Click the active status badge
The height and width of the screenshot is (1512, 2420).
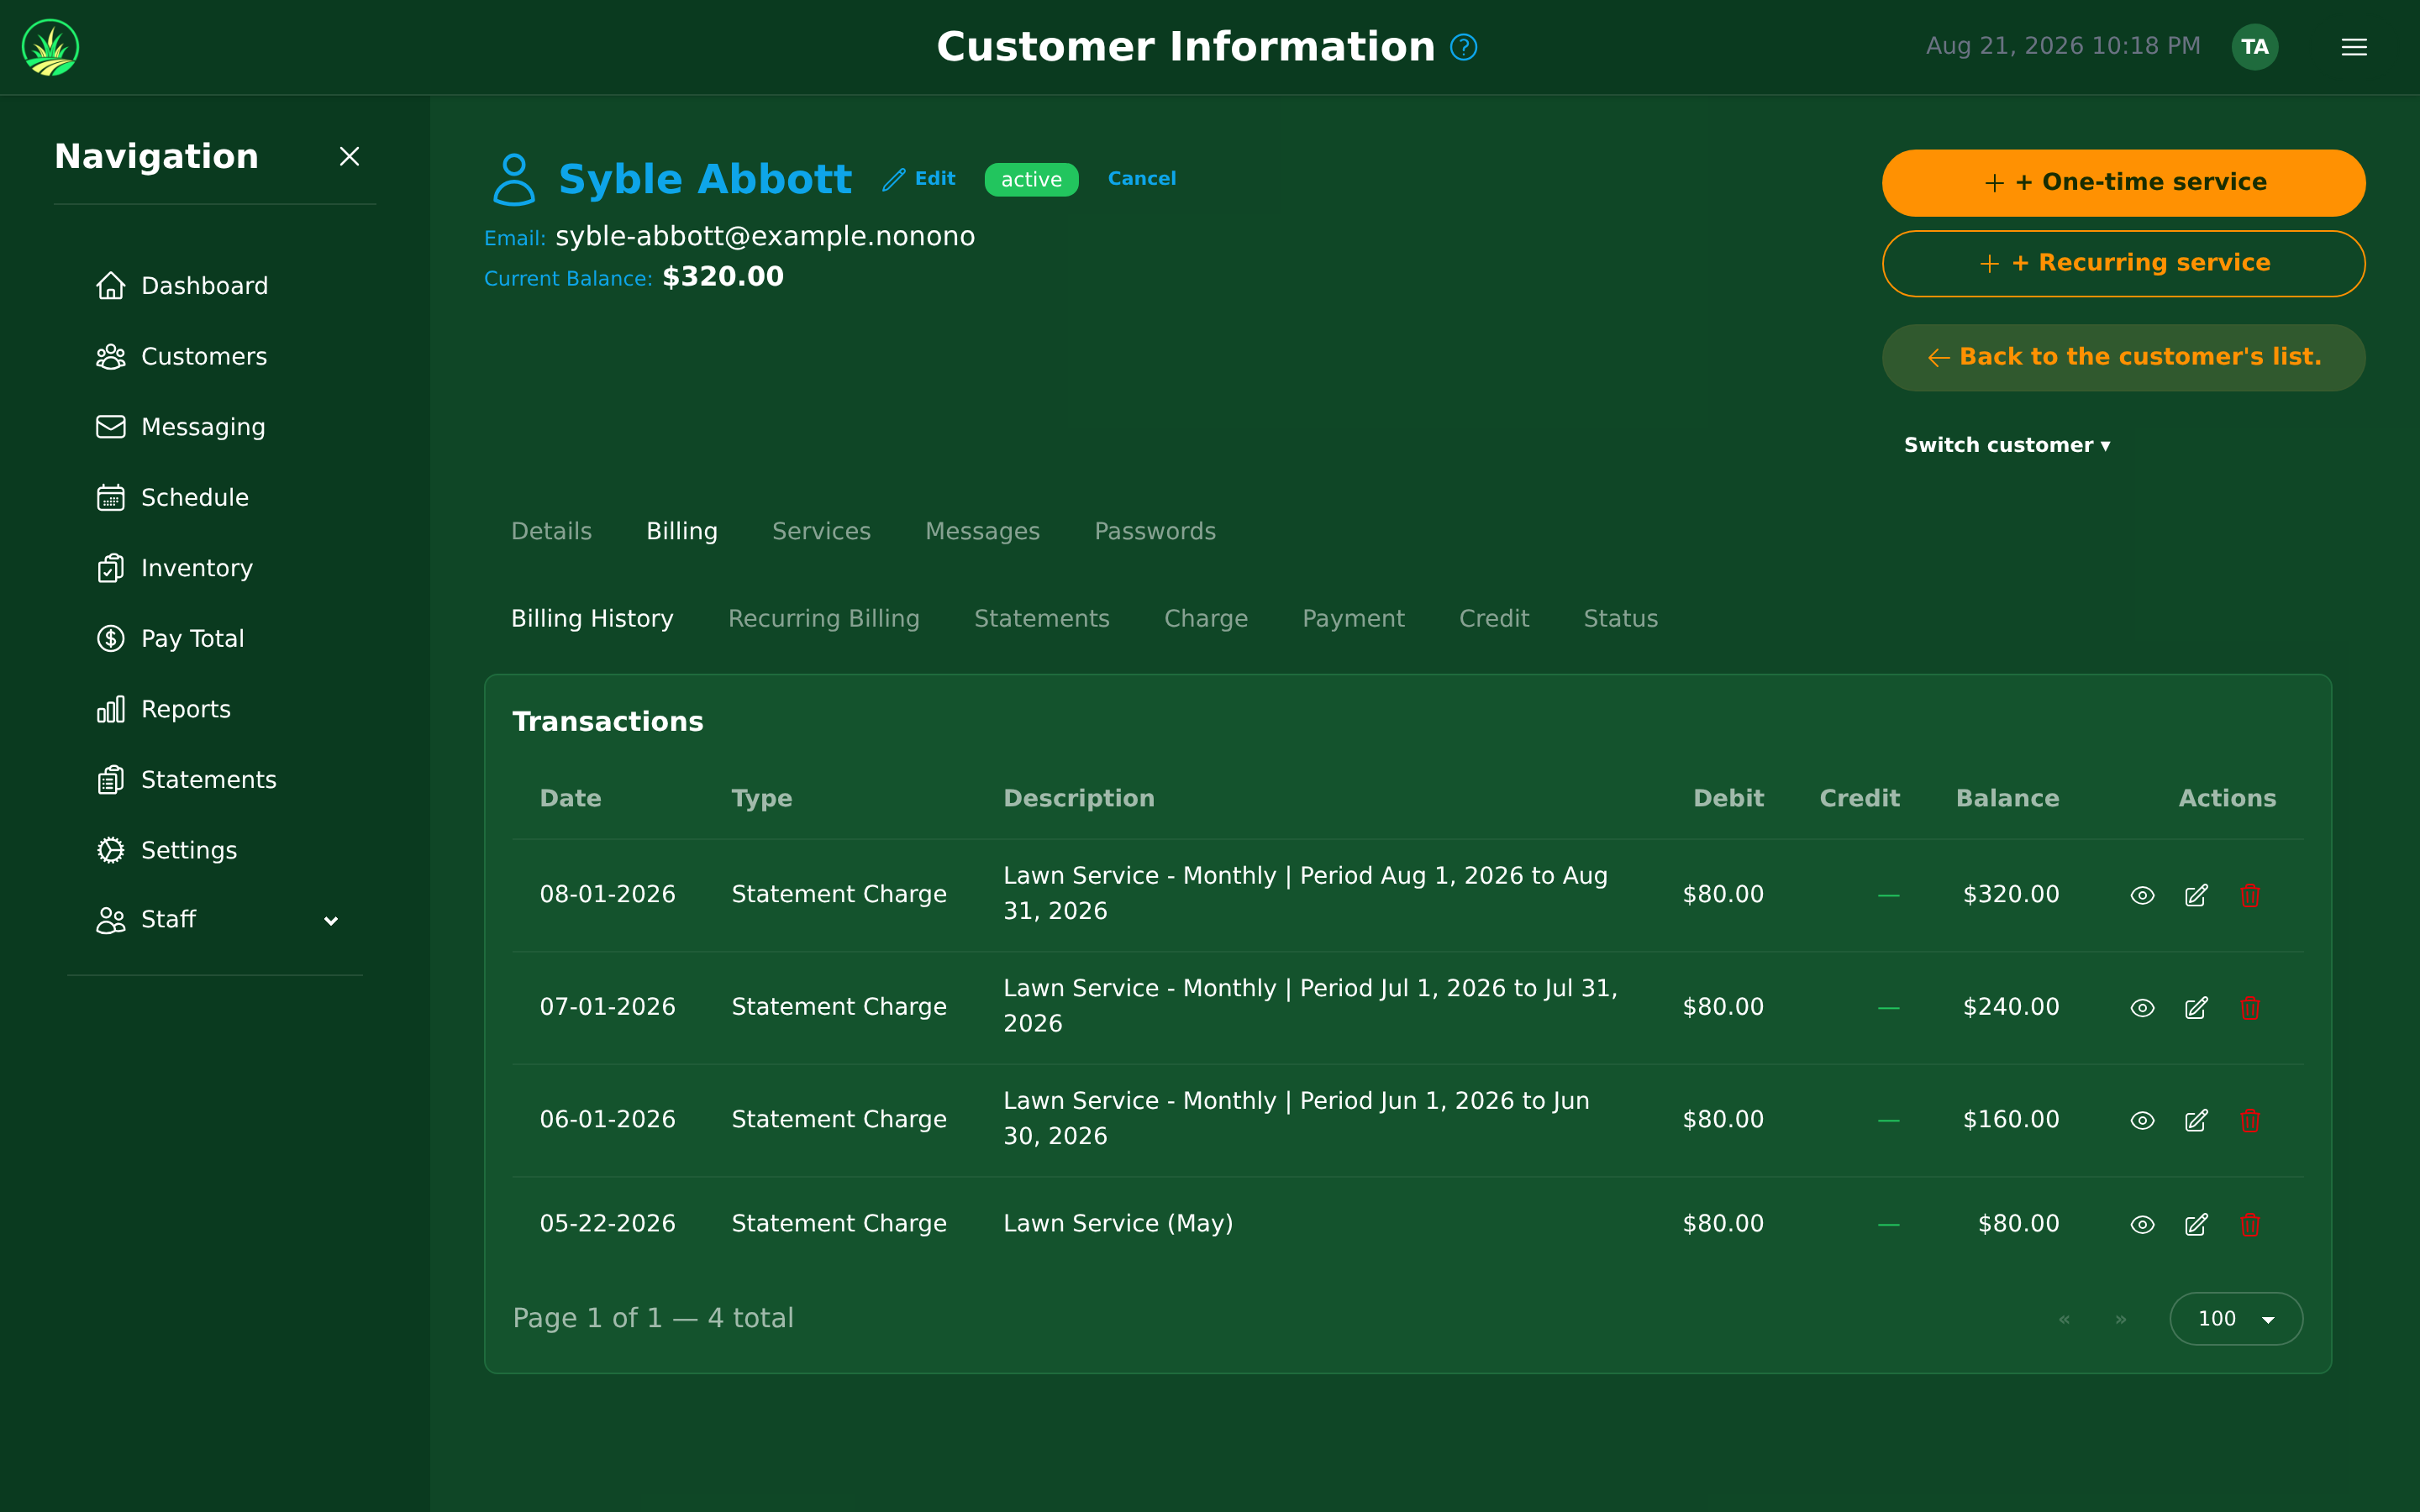[1031, 180]
